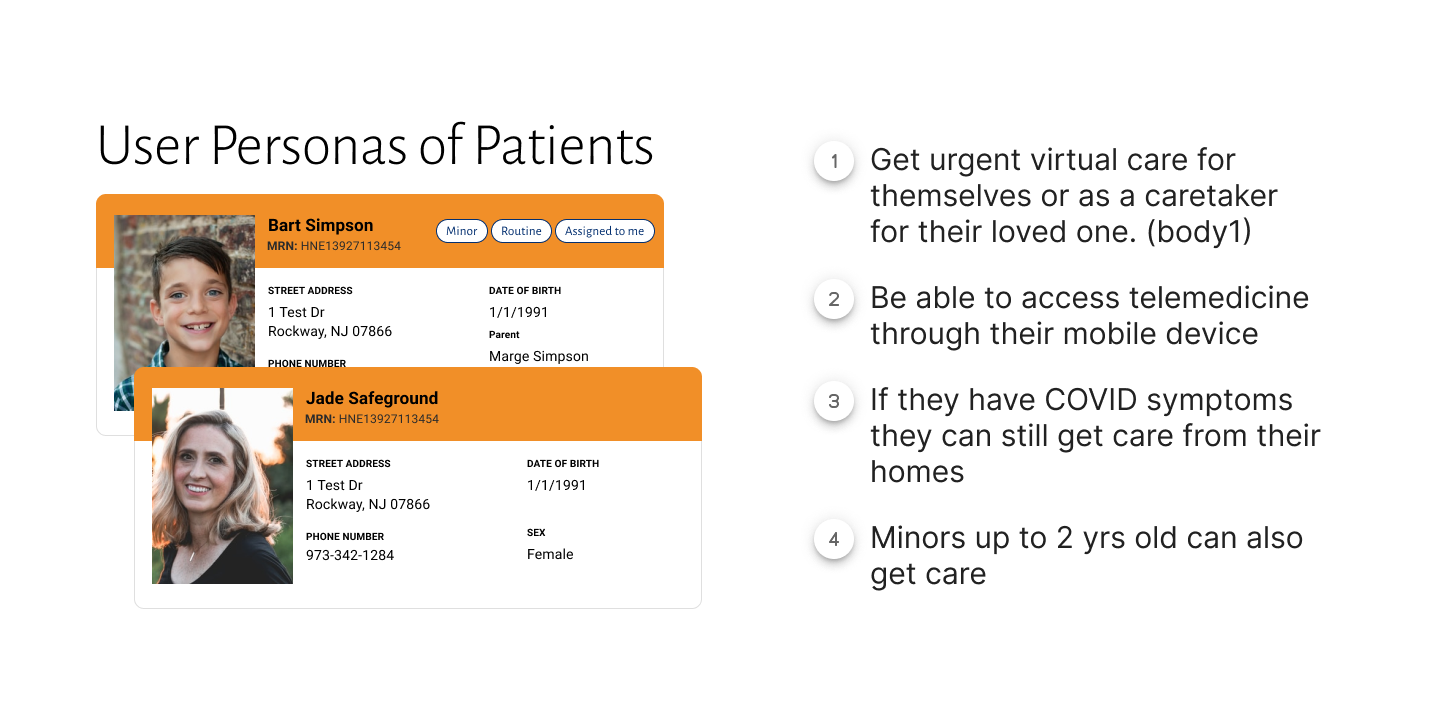The image size is (1440, 720).
Task: Click the number 1 circle badge
Action: 834,161
